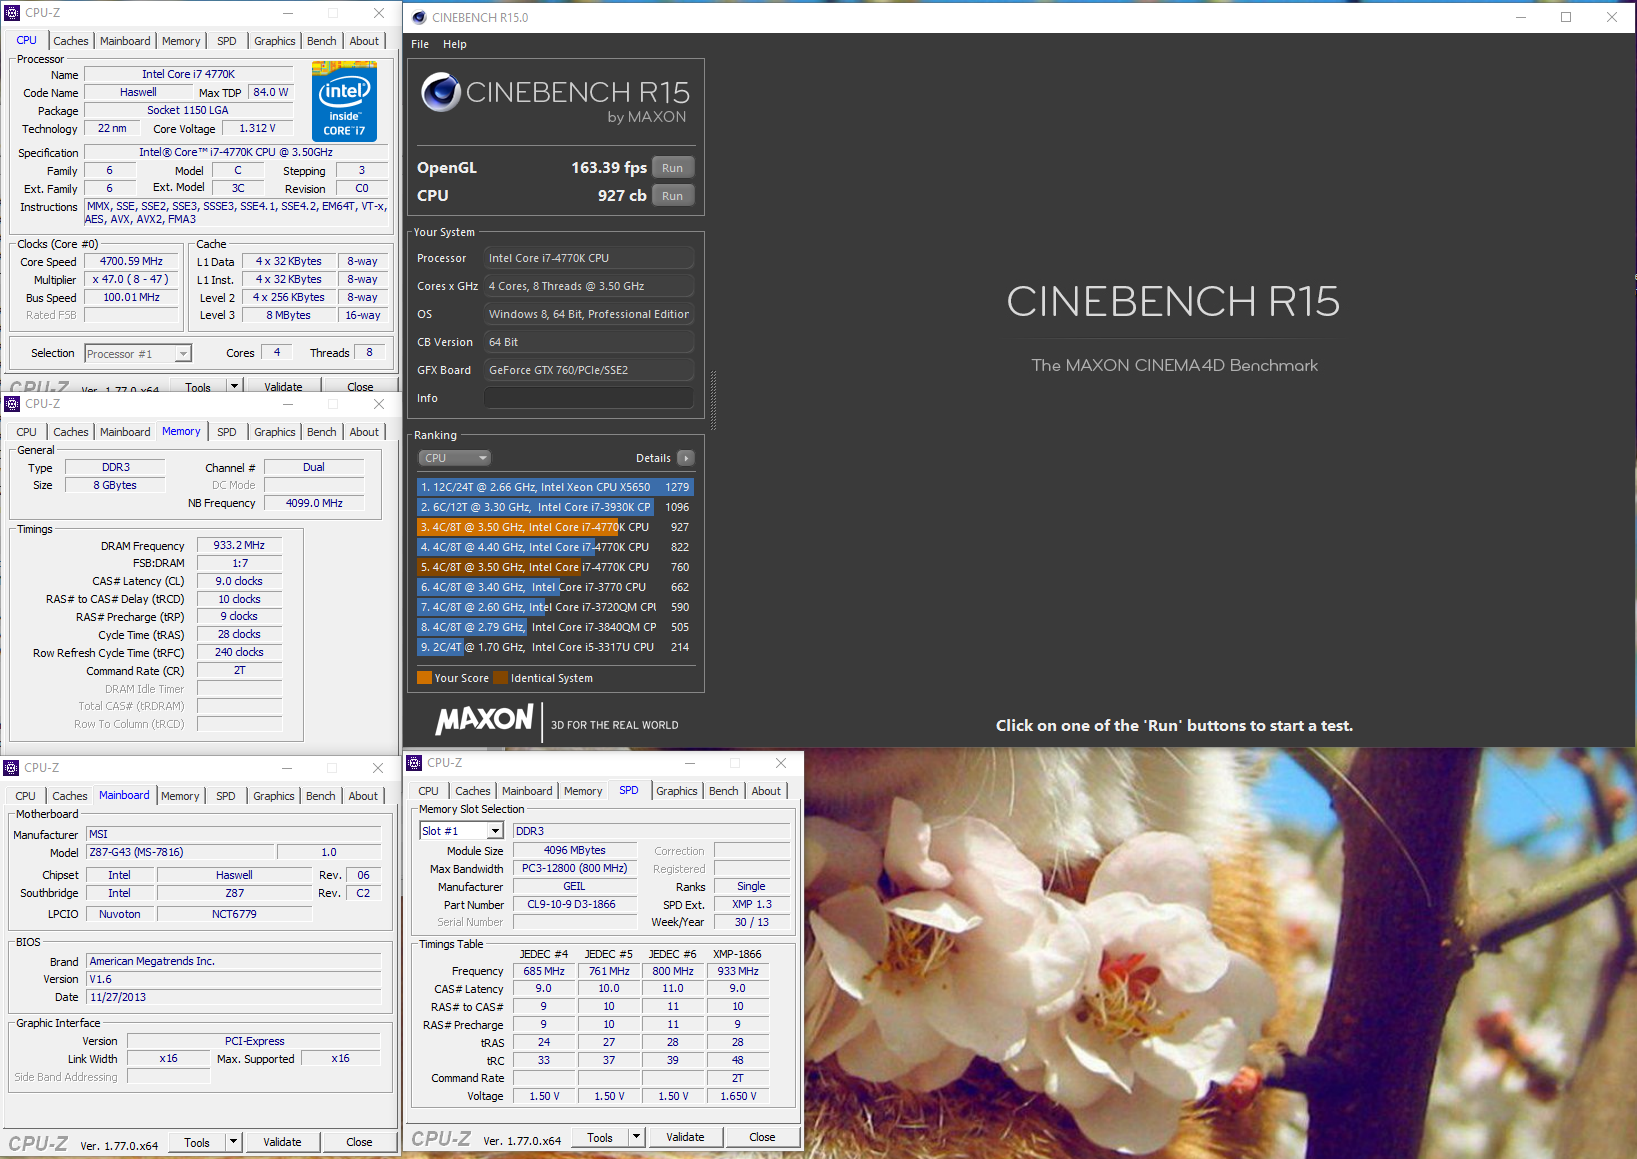Open the Tools dropdown arrow in the Mainboard window
Image resolution: width=1637 pixels, height=1159 pixels.
(x=233, y=1142)
